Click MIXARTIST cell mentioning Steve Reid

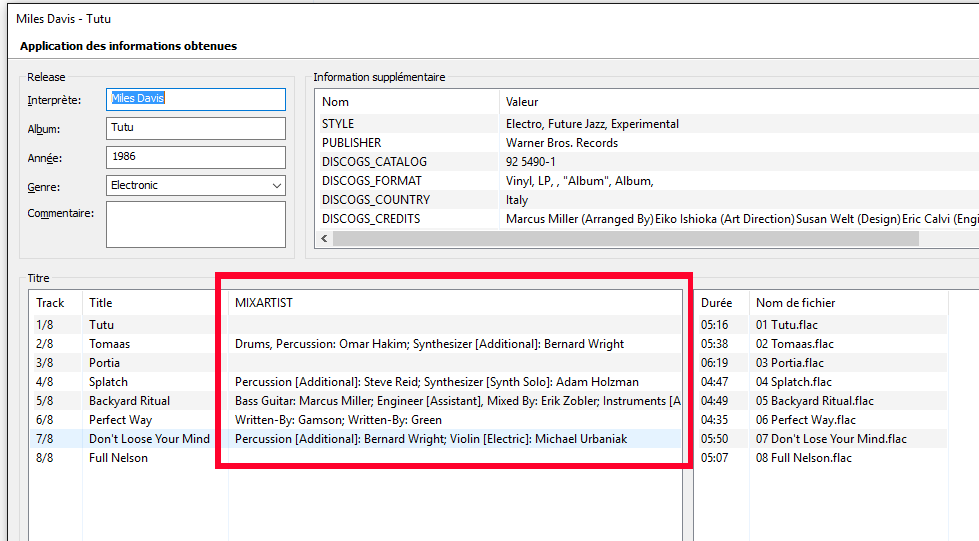(436, 382)
